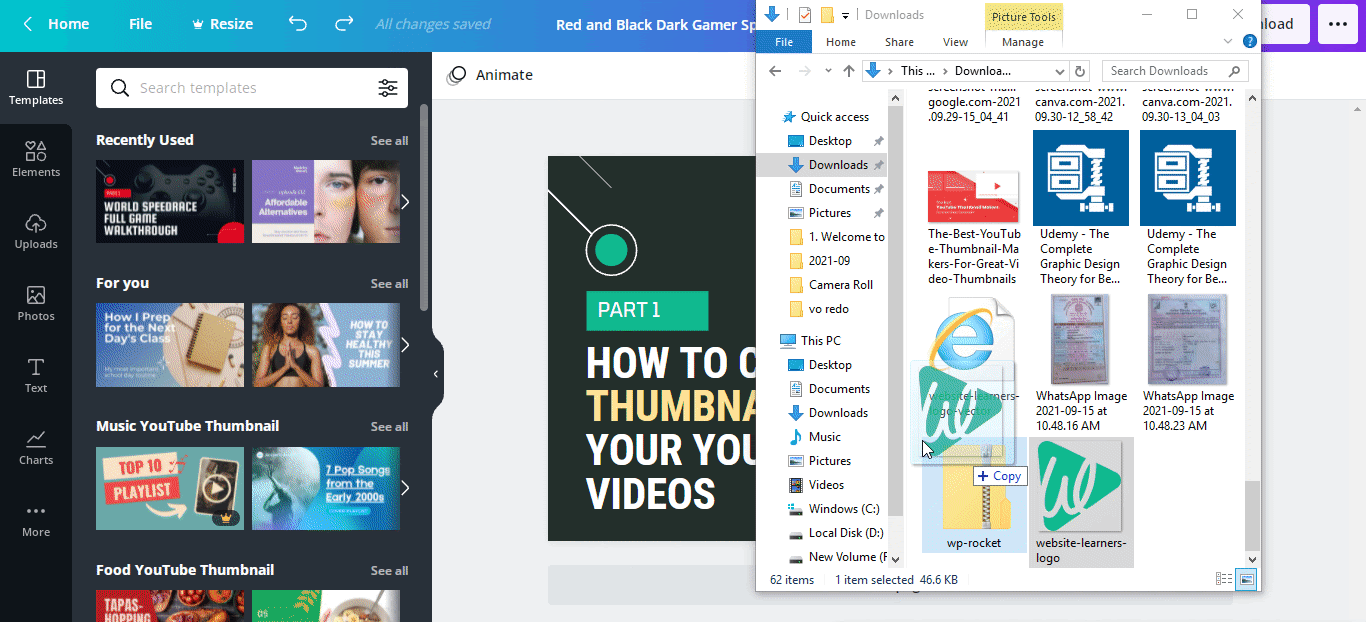The width and height of the screenshot is (1366, 622).
Task: Expand the For you row with its arrow
Action: click(405, 345)
